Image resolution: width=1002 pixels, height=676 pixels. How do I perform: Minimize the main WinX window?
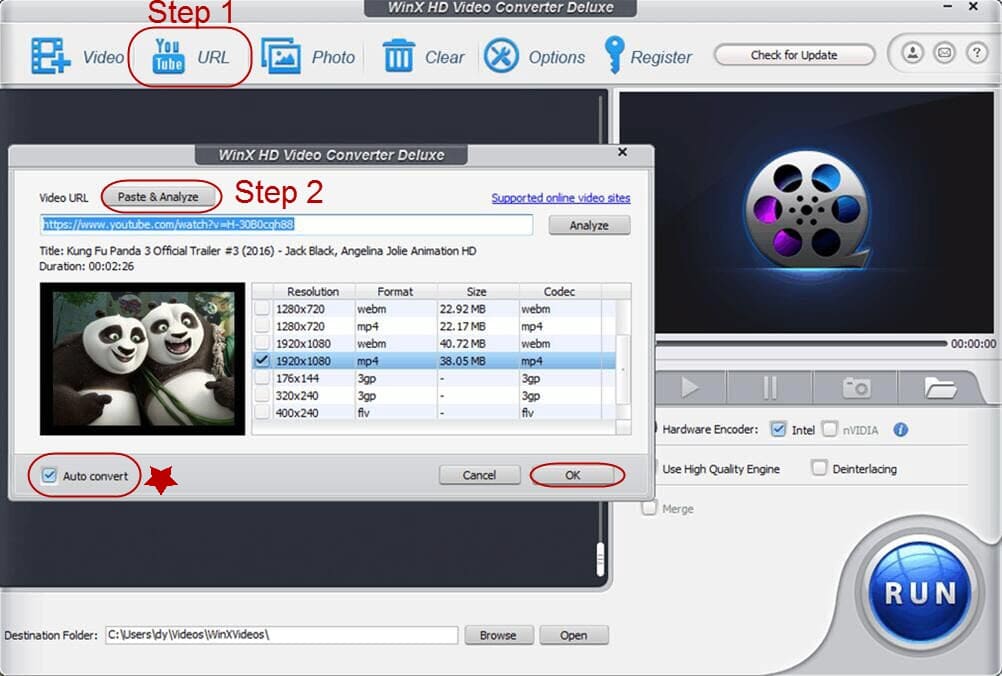pyautogui.click(x=948, y=6)
